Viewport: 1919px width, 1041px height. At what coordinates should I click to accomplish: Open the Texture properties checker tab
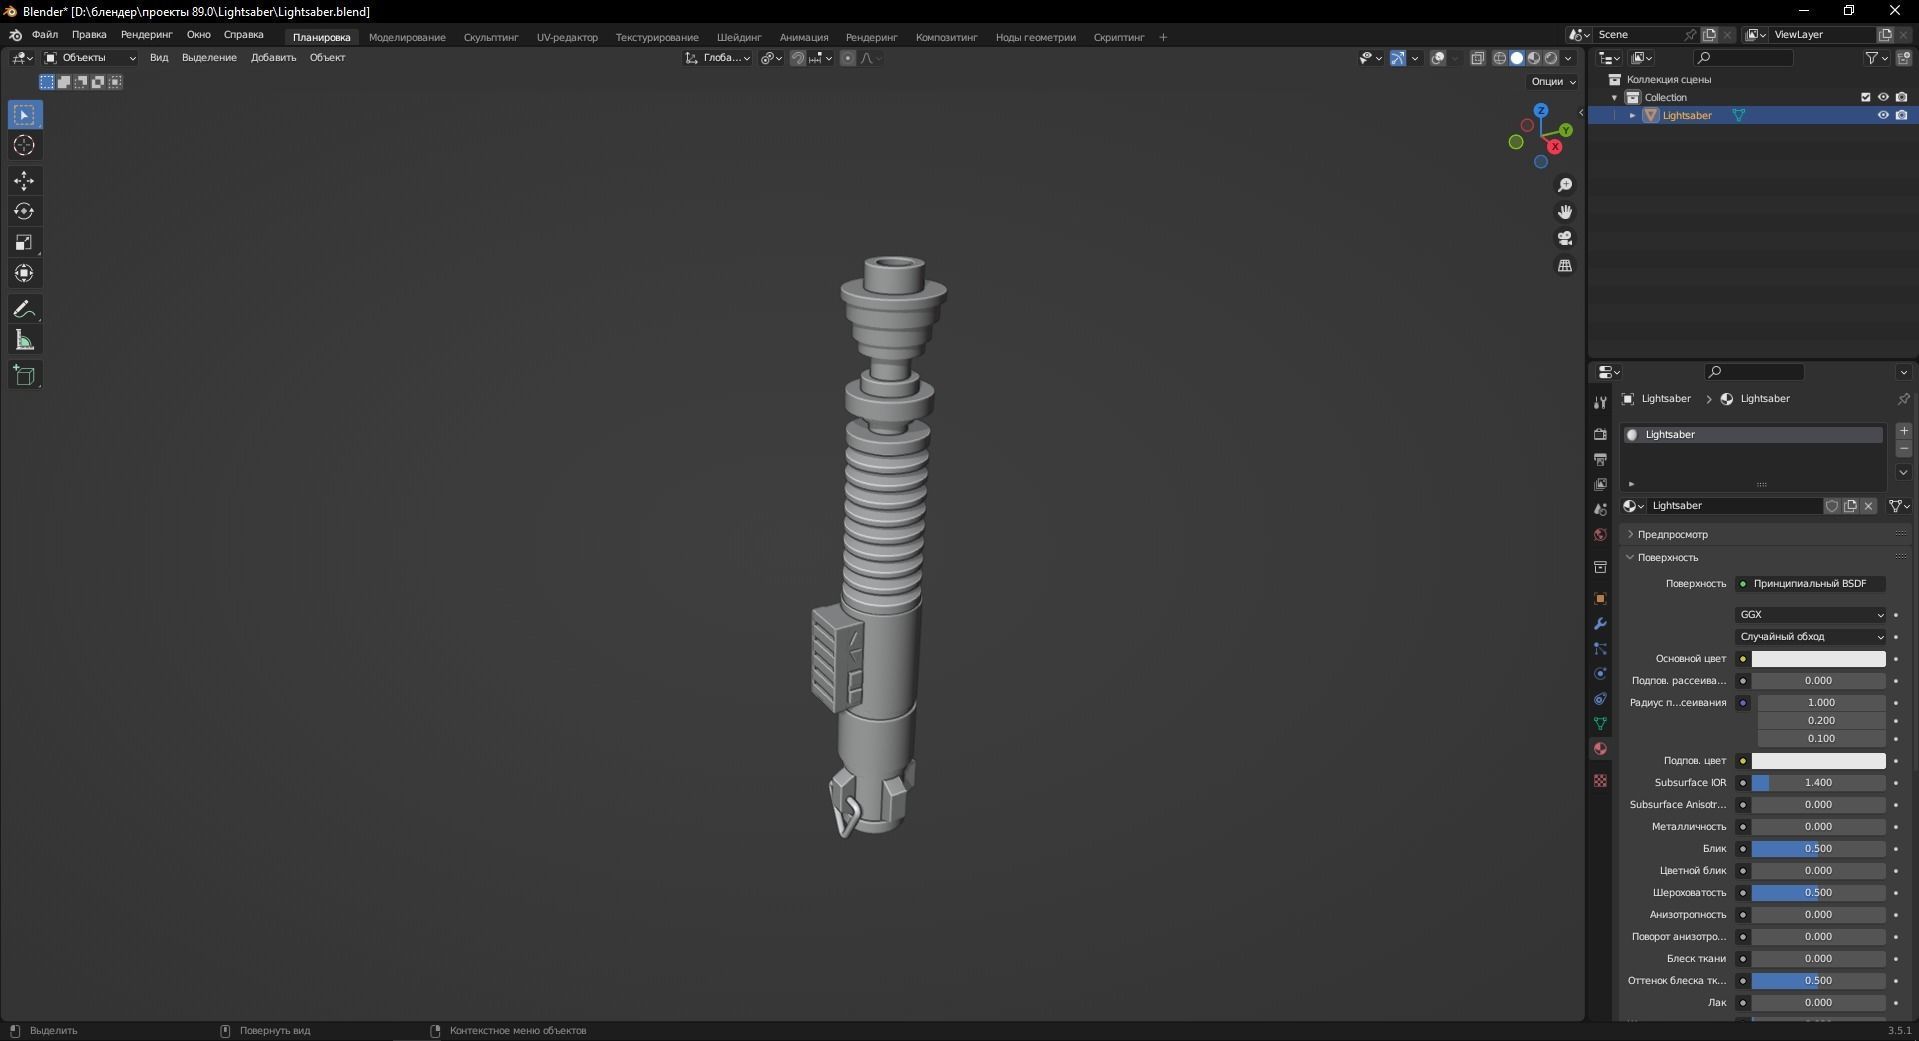click(1600, 780)
